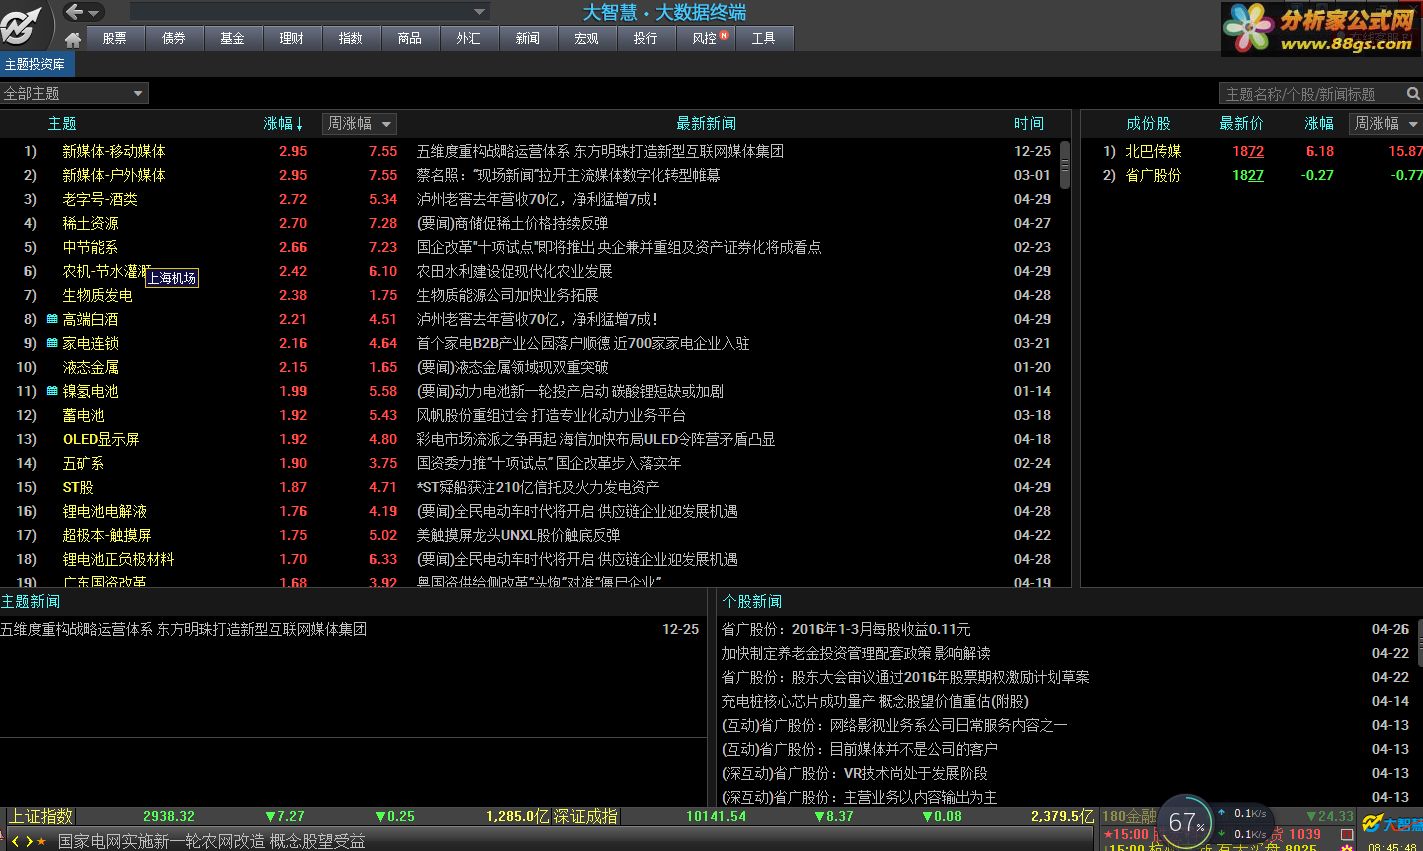The image size is (1423, 851).
Task: Open news about 泸州老窖 in 老字号-酒类 row
Action: pyautogui.click(x=537, y=199)
